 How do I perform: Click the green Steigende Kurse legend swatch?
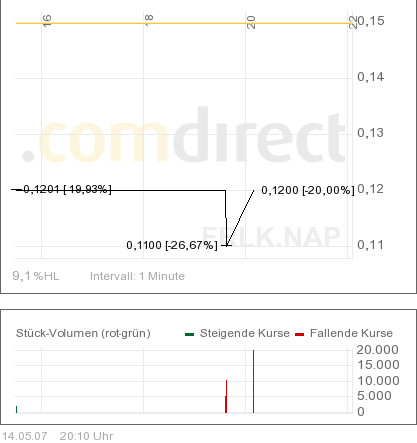190,334
